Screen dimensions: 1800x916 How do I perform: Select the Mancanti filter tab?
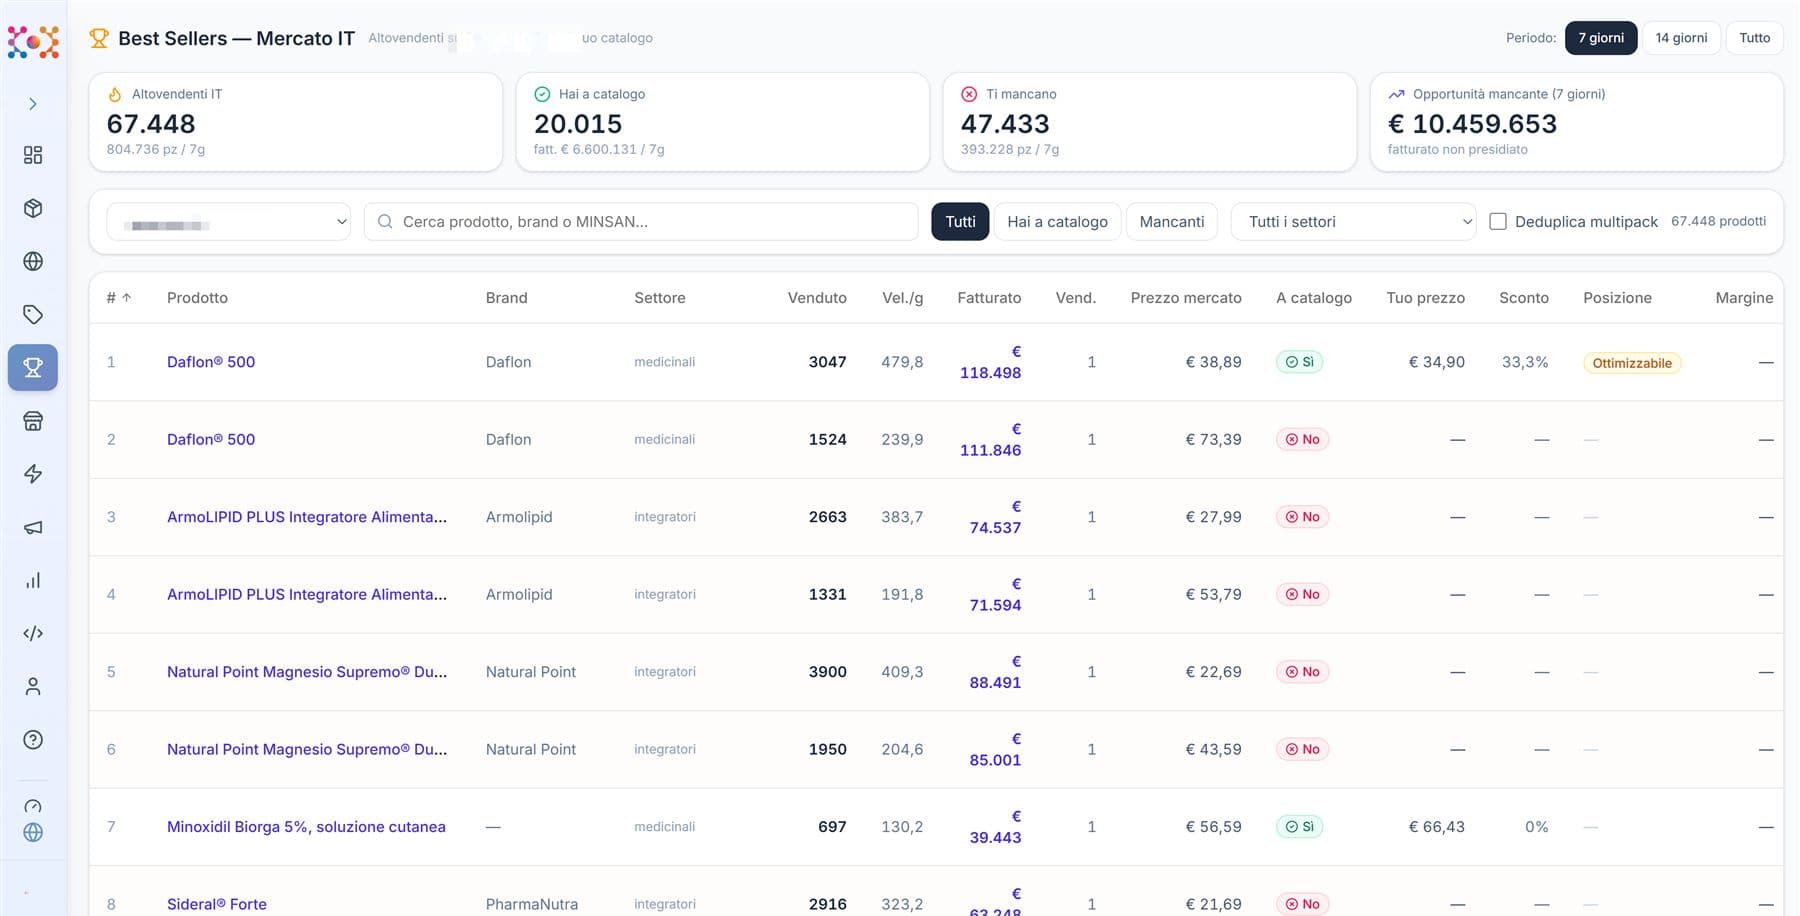(x=1172, y=221)
